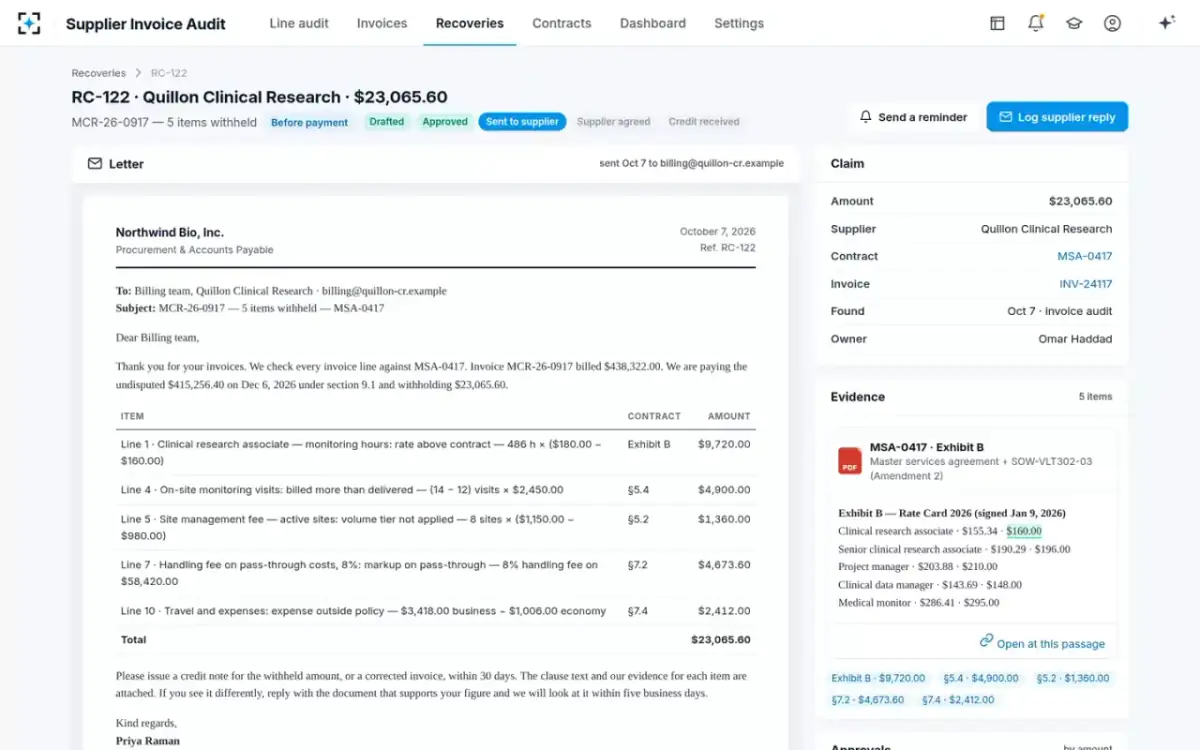Screen dimensions: 1200x750
Task: Click the Total $23,065.60 amount in letter
Action: coord(721,639)
